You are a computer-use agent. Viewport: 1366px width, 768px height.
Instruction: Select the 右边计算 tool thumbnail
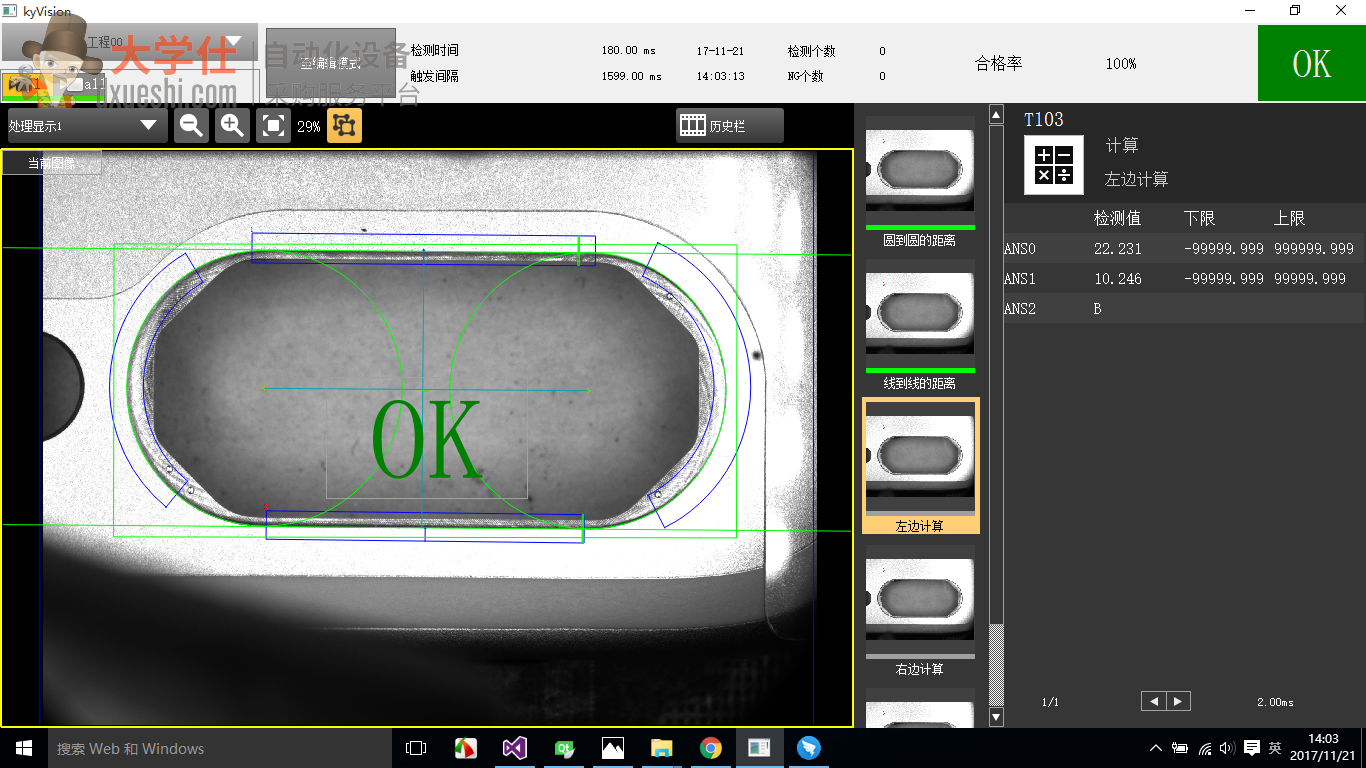(x=919, y=610)
